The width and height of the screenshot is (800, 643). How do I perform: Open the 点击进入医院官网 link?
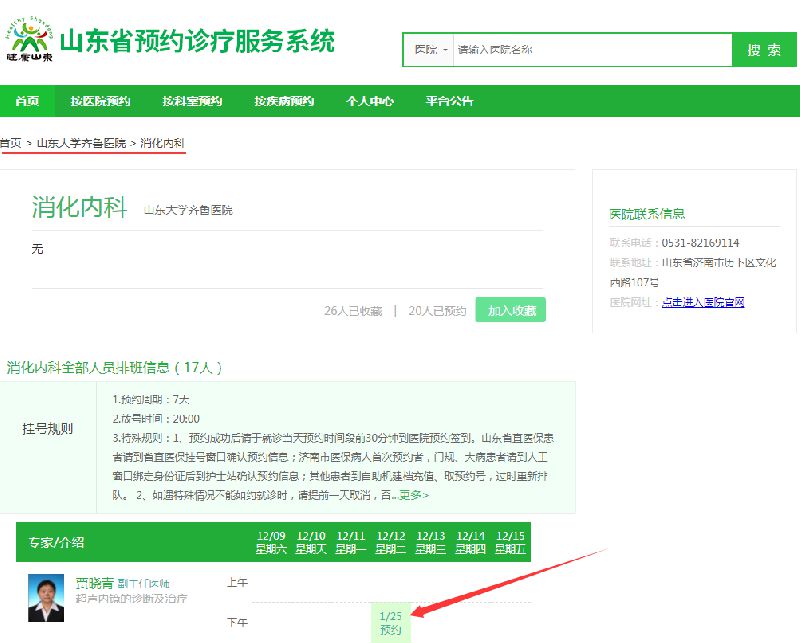pos(703,302)
